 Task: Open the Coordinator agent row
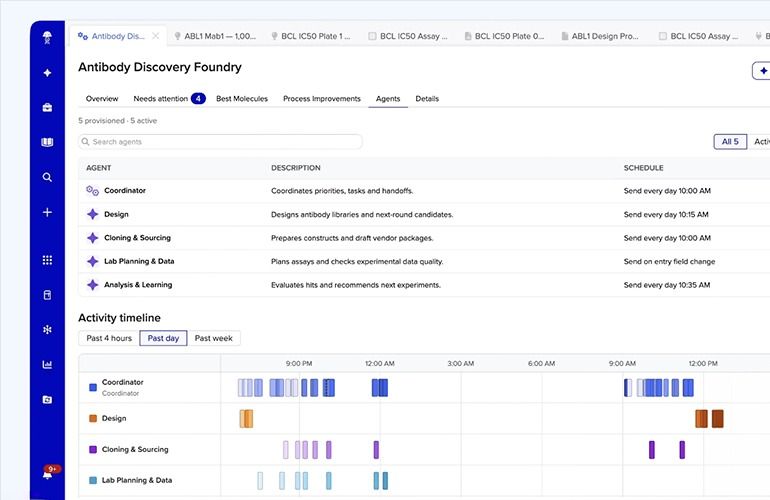[x=424, y=191]
